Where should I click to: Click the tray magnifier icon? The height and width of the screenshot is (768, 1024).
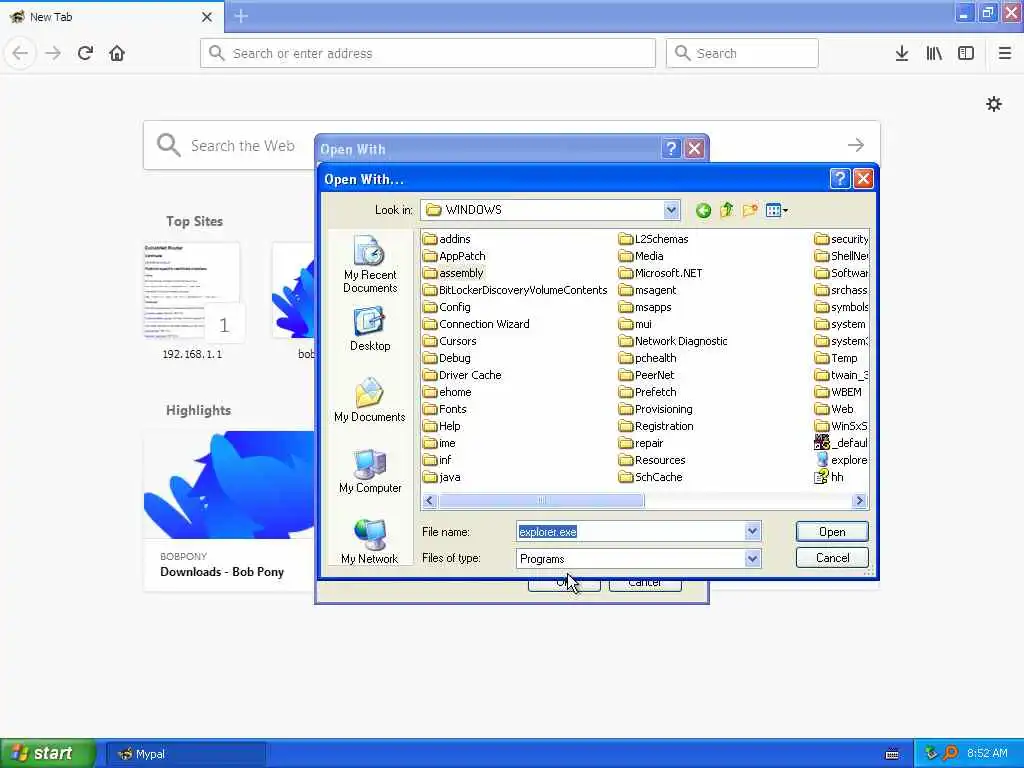point(951,753)
